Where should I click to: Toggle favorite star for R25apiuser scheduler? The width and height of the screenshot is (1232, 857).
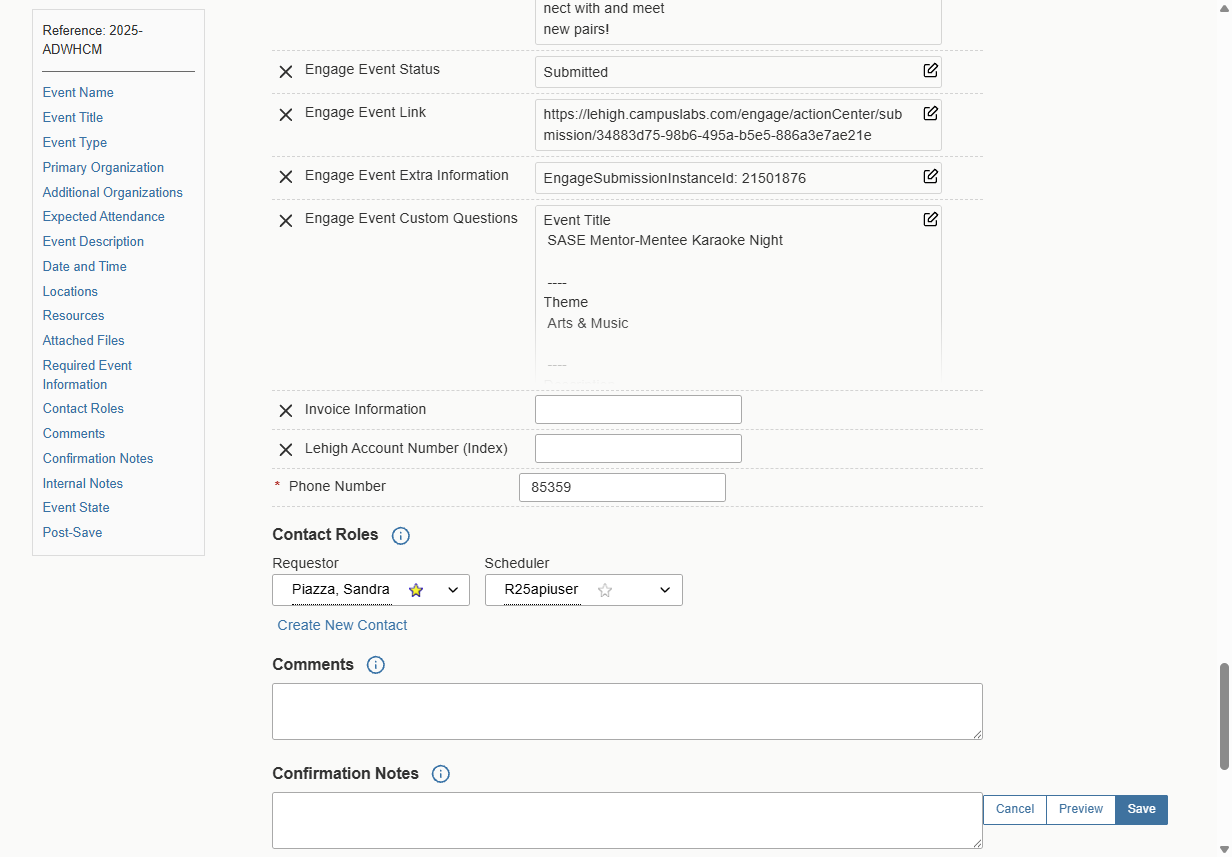click(605, 590)
